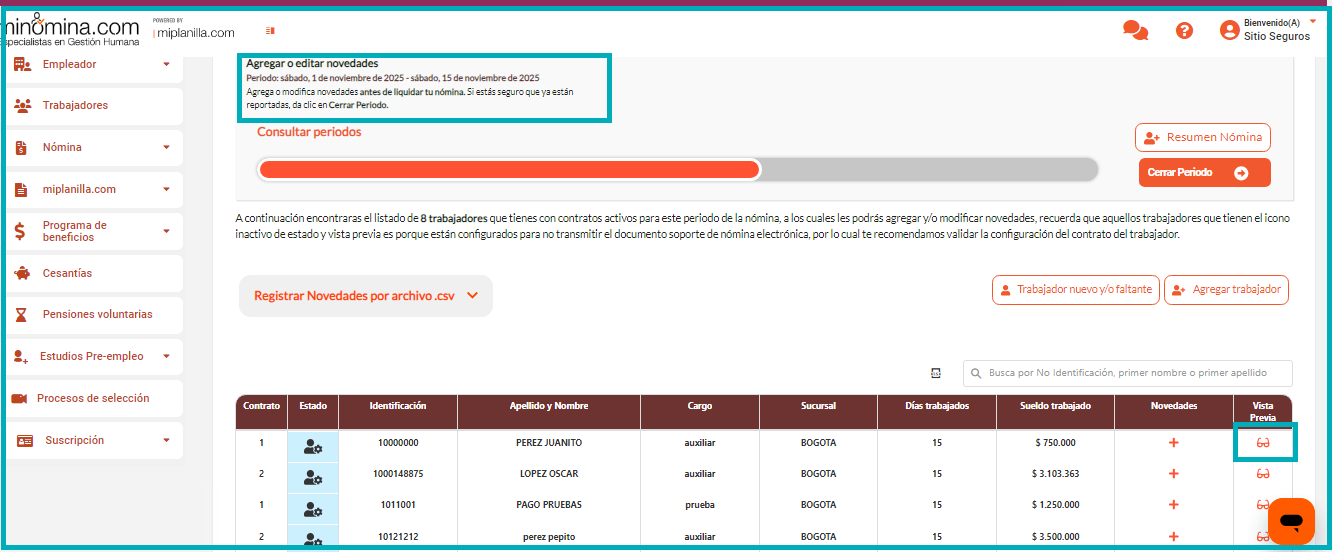Viewport: 1332px width, 552px height.
Task: Click Estado icon for PAGO PRUEBAS
Action: 312,505
